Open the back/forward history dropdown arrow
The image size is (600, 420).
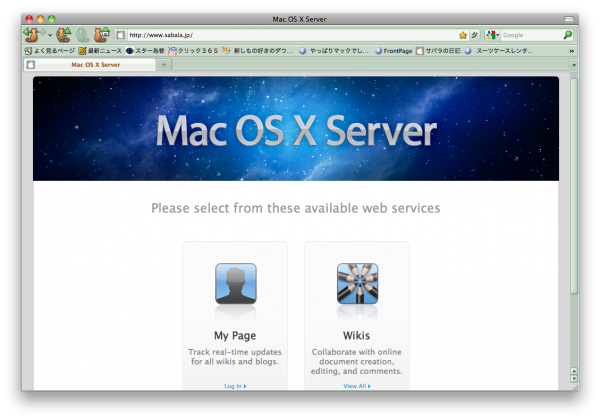(x=50, y=35)
